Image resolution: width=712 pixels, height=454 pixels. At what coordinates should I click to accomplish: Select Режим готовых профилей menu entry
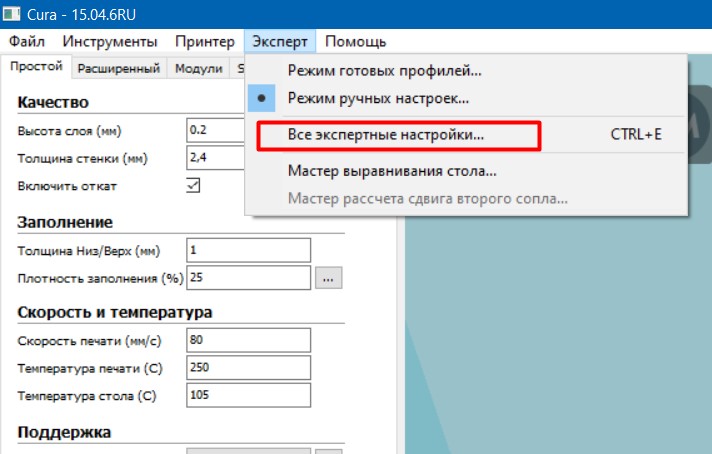click(466, 71)
